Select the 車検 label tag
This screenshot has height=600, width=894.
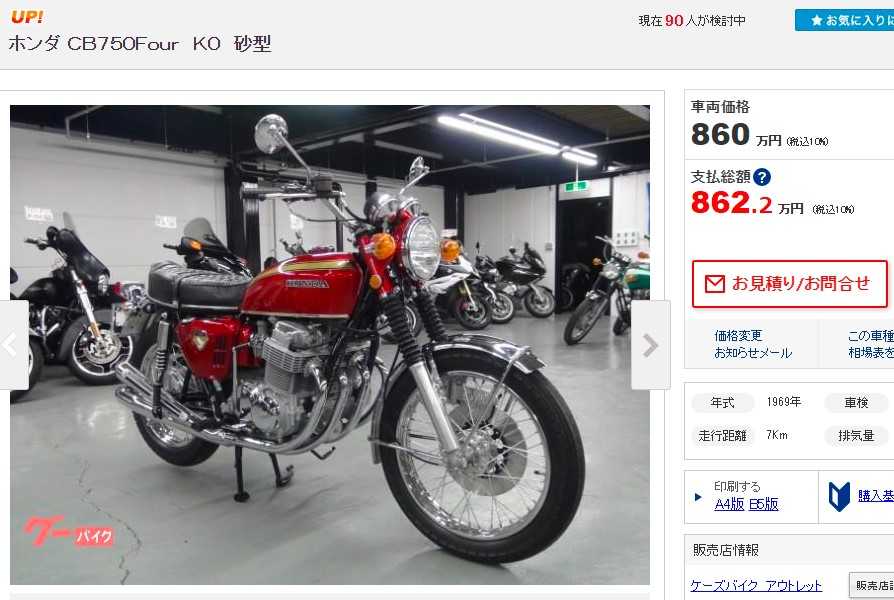(x=856, y=403)
